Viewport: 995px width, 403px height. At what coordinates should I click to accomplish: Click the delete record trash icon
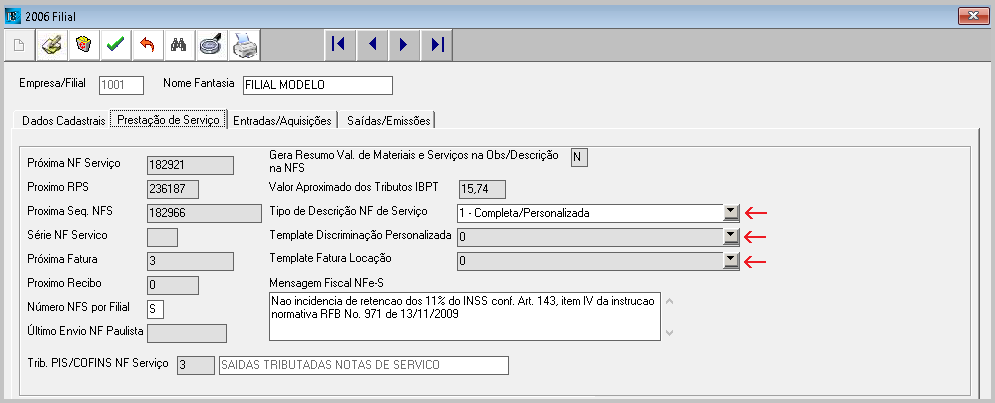click(x=84, y=44)
